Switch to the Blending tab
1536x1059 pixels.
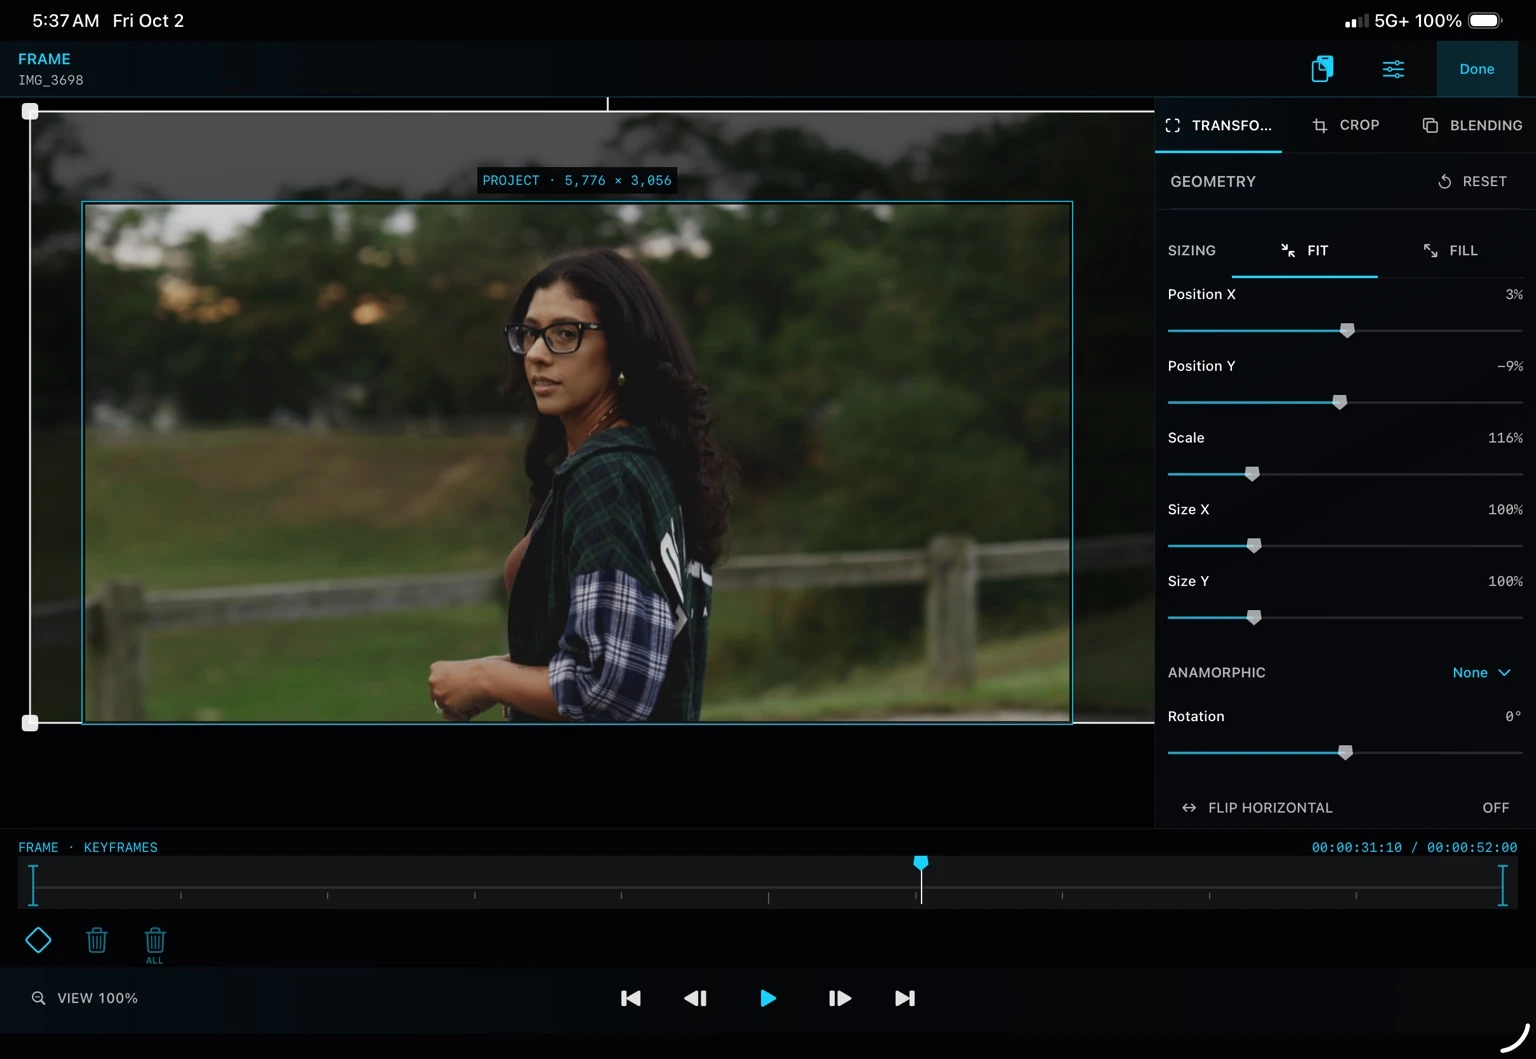tap(1472, 125)
